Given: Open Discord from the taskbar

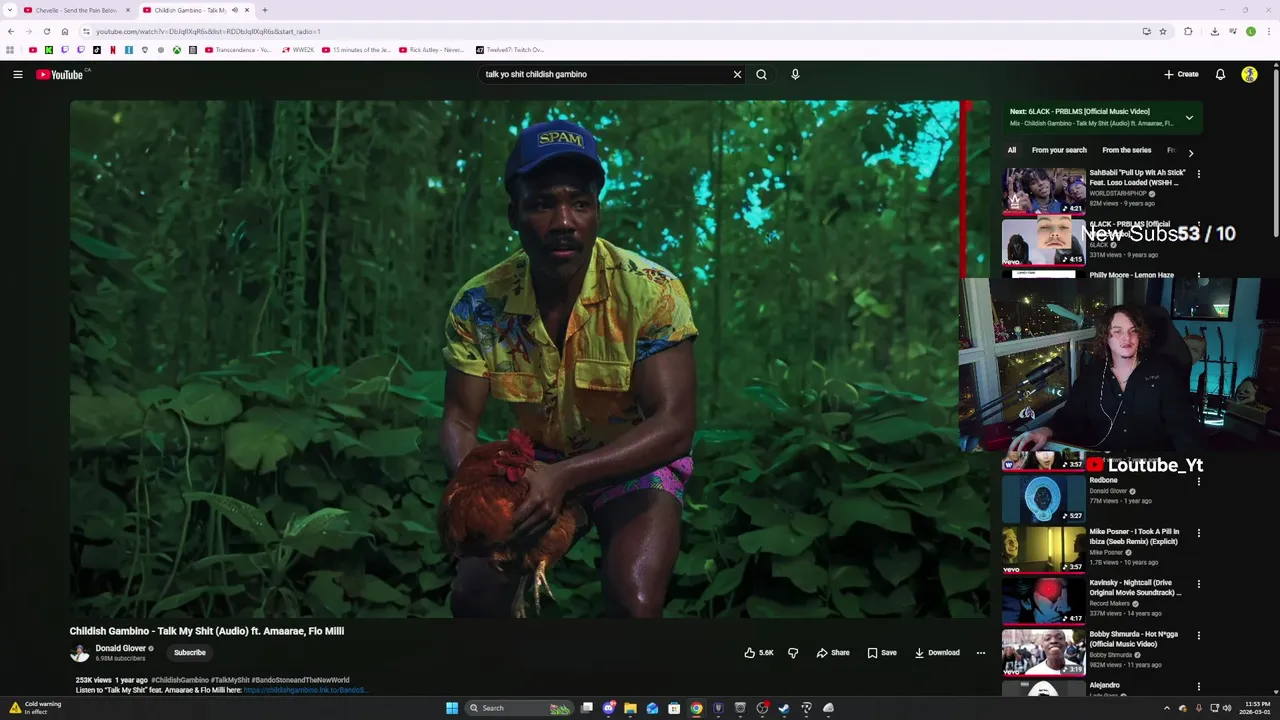Looking at the screenshot, I should click(x=608, y=708).
